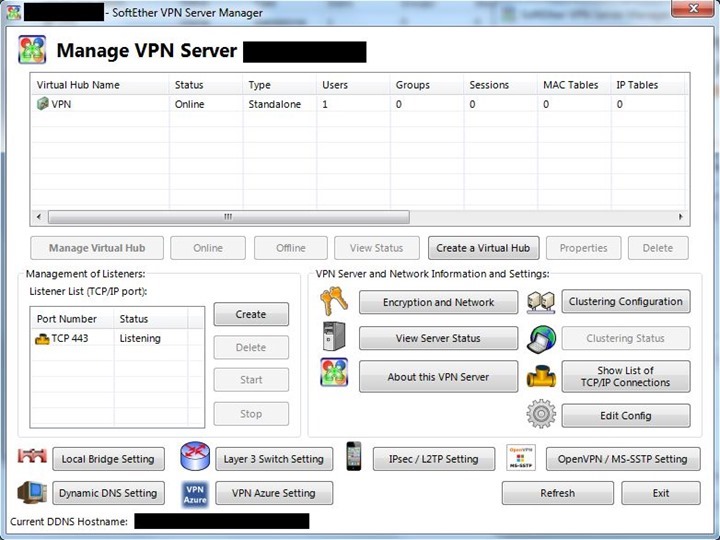Click Create a Virtual Hub
Screen dimensions: 720x540
pos(484,248)
